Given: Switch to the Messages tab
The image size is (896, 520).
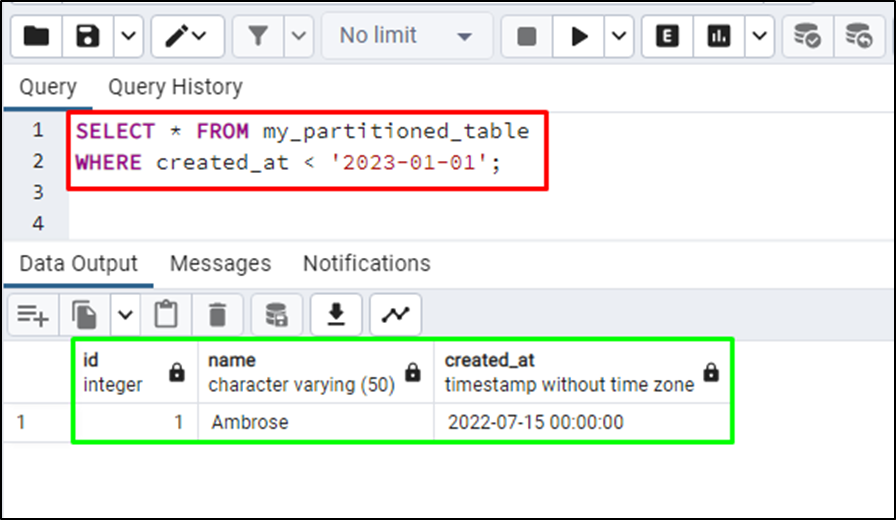Looking at the screenshot, I should (221, 263).
